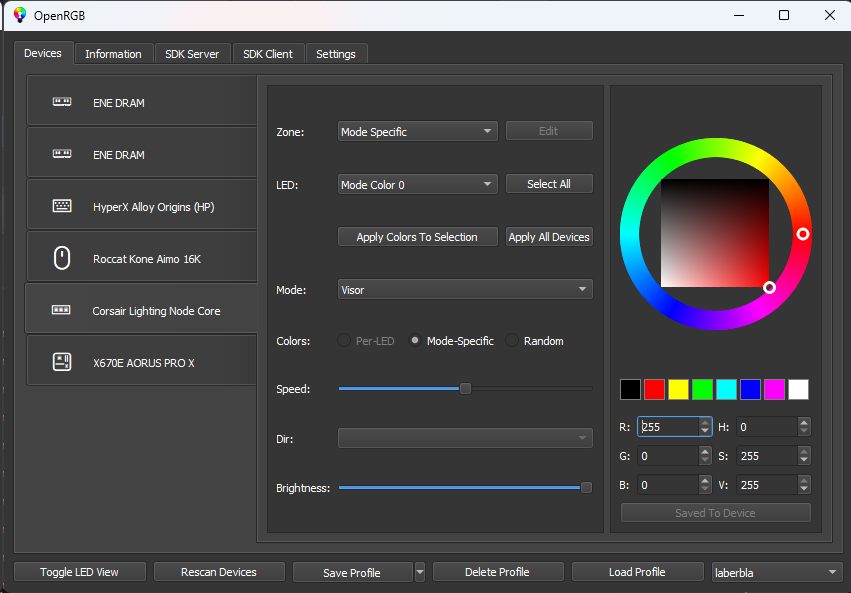851x593 pixels.
Task: Click the G value input field
Action: 668,456
